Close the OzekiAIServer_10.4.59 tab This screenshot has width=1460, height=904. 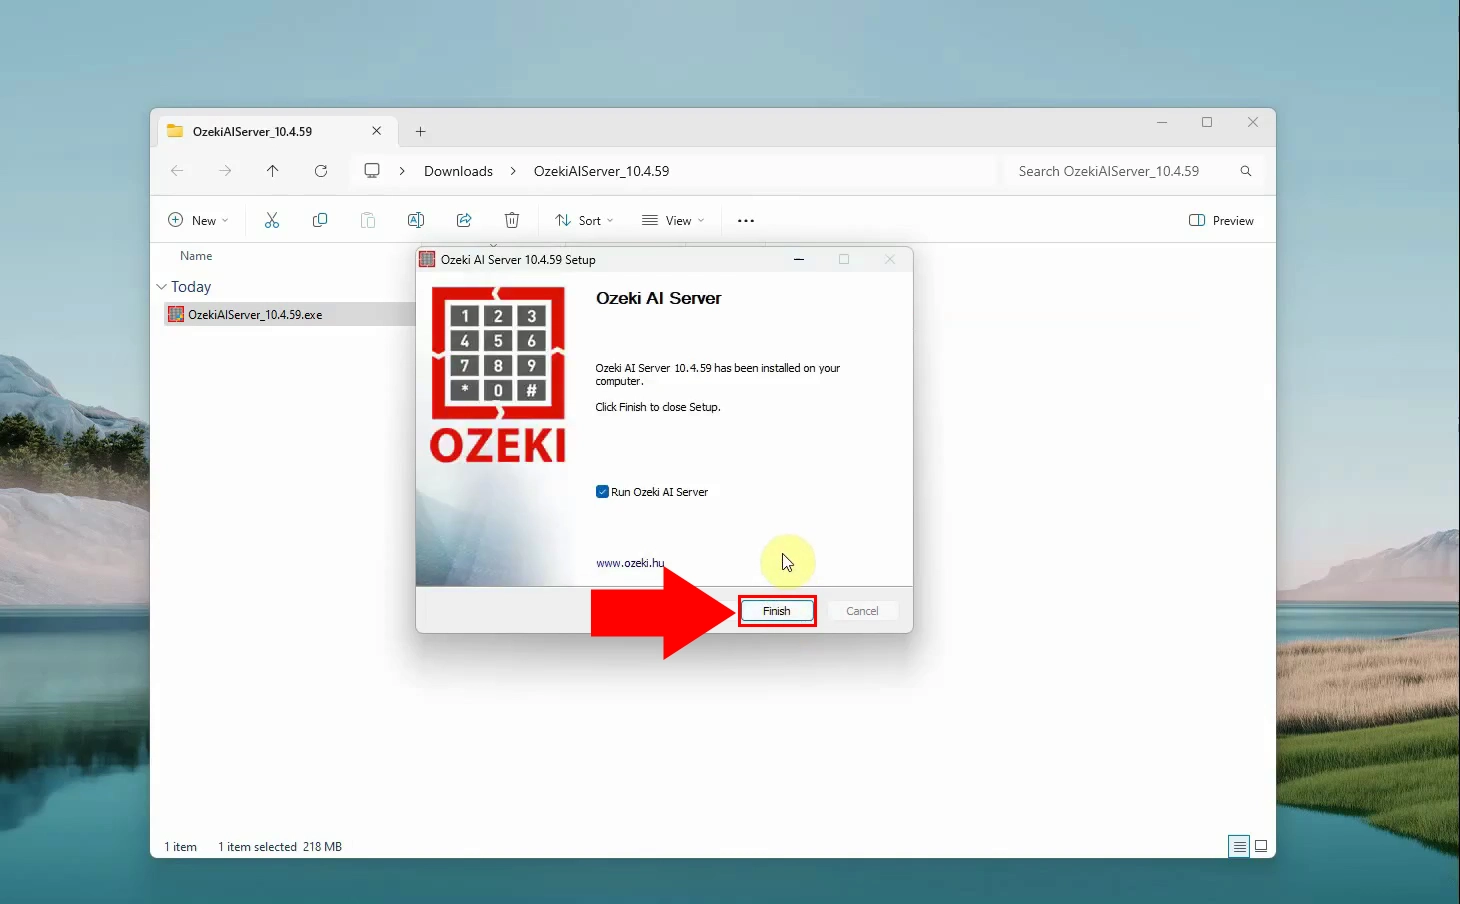coord(377,131)
